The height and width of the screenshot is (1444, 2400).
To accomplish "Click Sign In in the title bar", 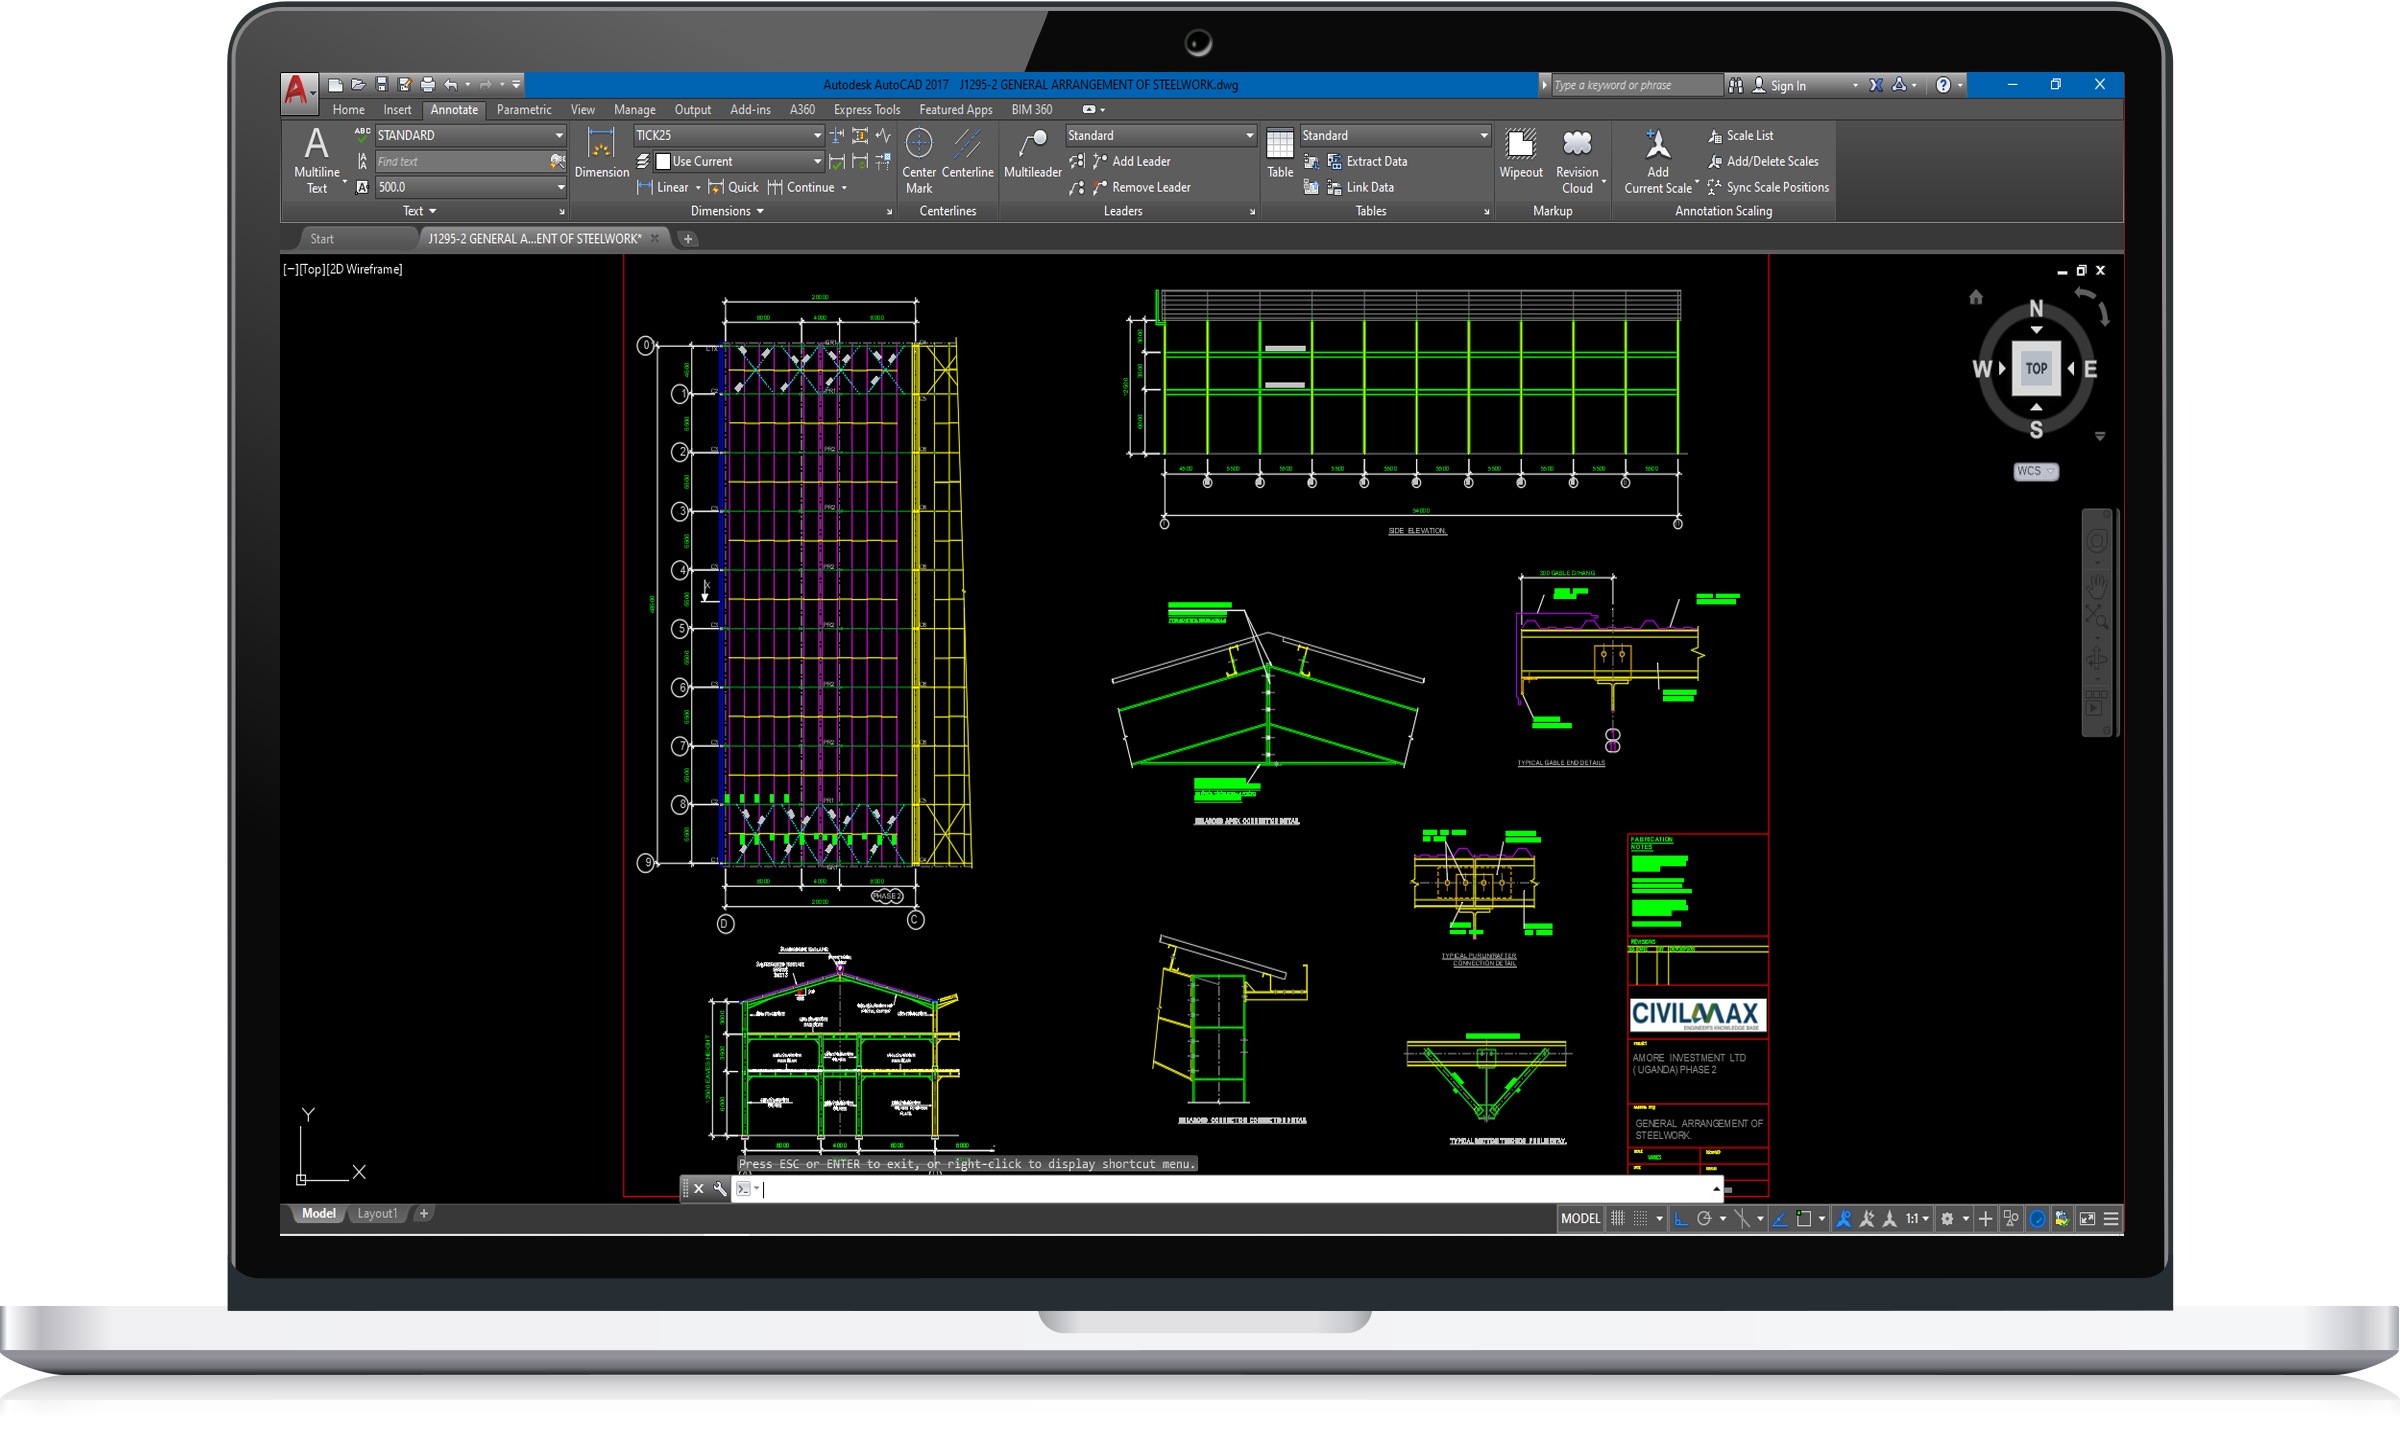I will [x=1779, y=85].
